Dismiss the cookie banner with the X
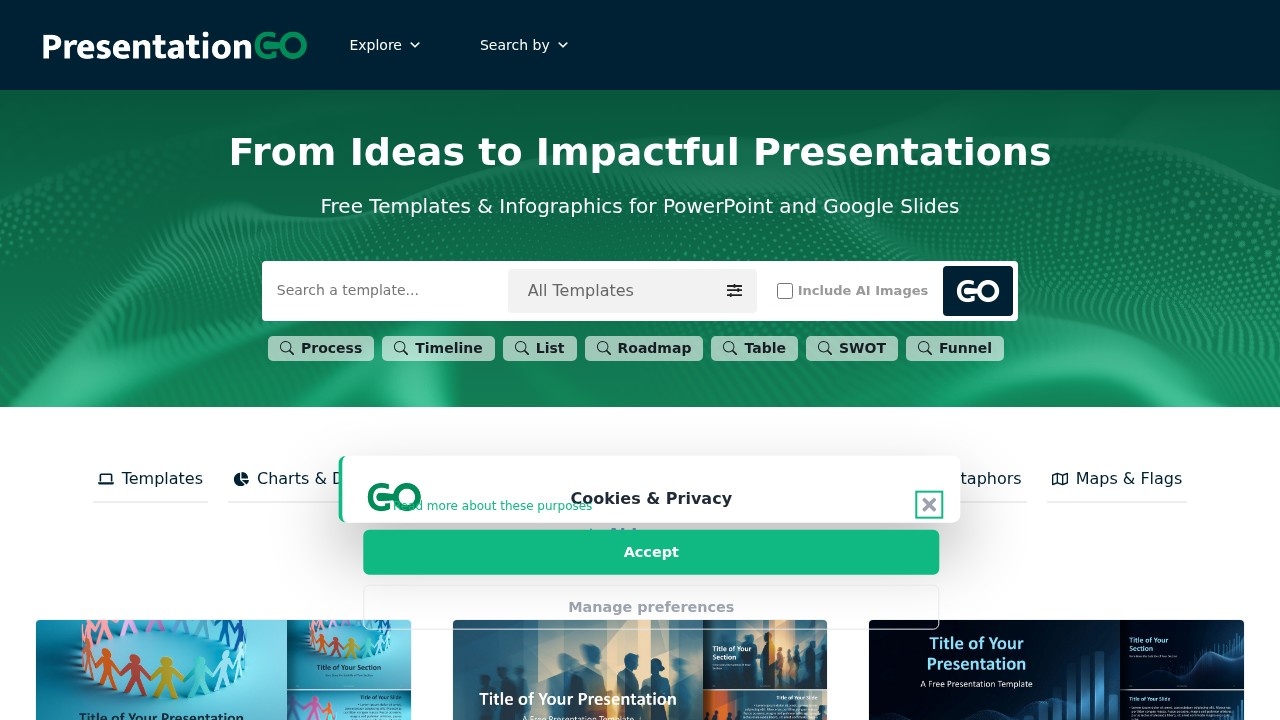 (x=928, y=504)
